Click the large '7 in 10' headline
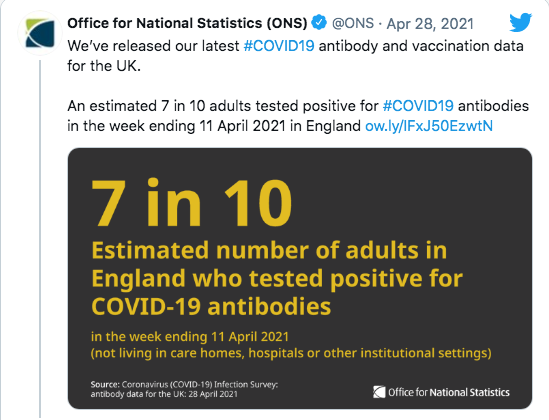549x420 pixels. pyautogui.click(x=192, y=203)
